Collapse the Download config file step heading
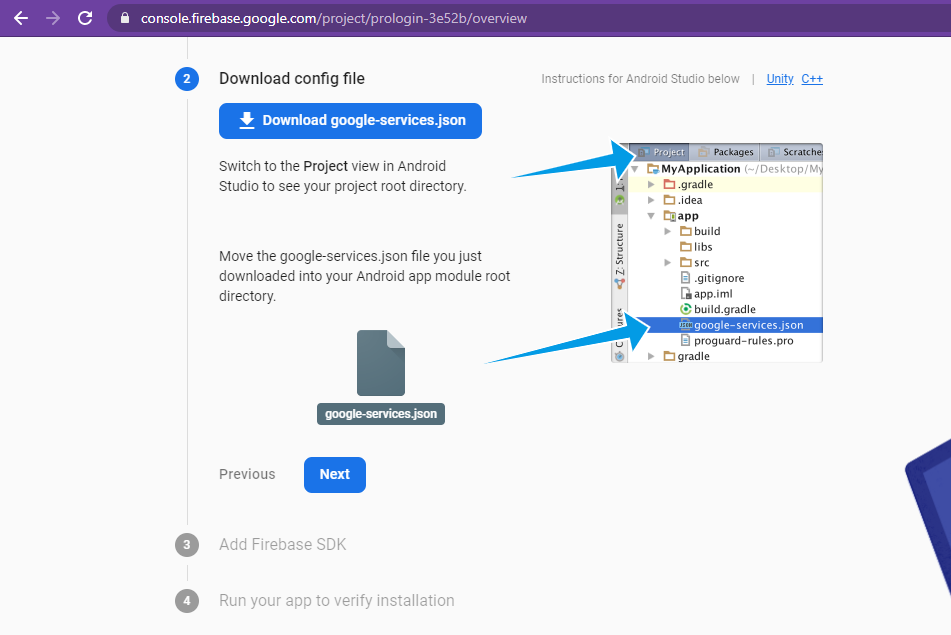 [x=292, y=79]
